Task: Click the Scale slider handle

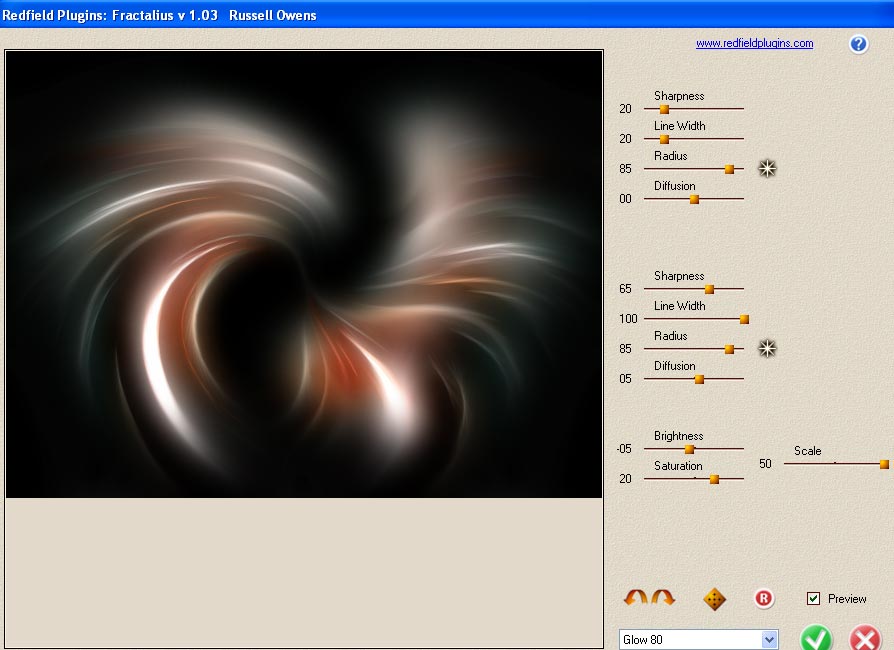Action: 884,464
